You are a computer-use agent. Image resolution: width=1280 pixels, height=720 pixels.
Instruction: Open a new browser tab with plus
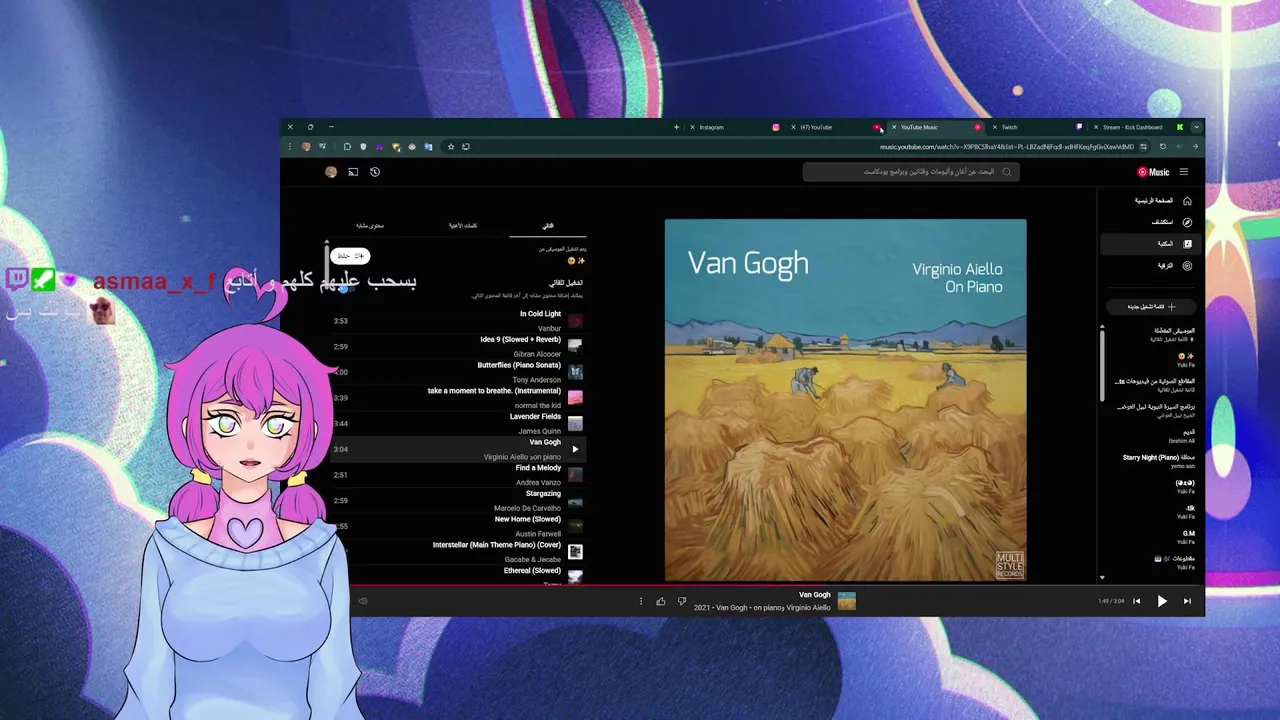point(676,127)
